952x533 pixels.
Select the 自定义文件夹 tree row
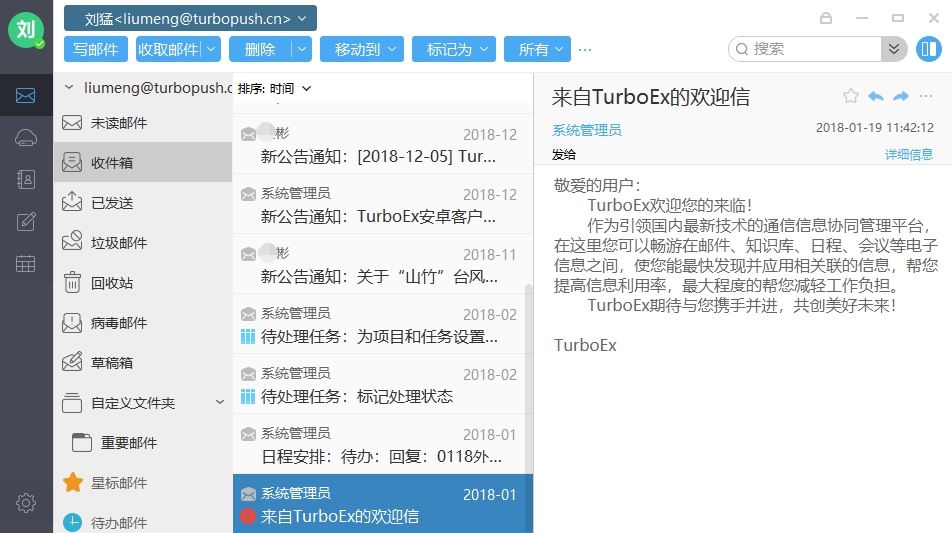143,402
